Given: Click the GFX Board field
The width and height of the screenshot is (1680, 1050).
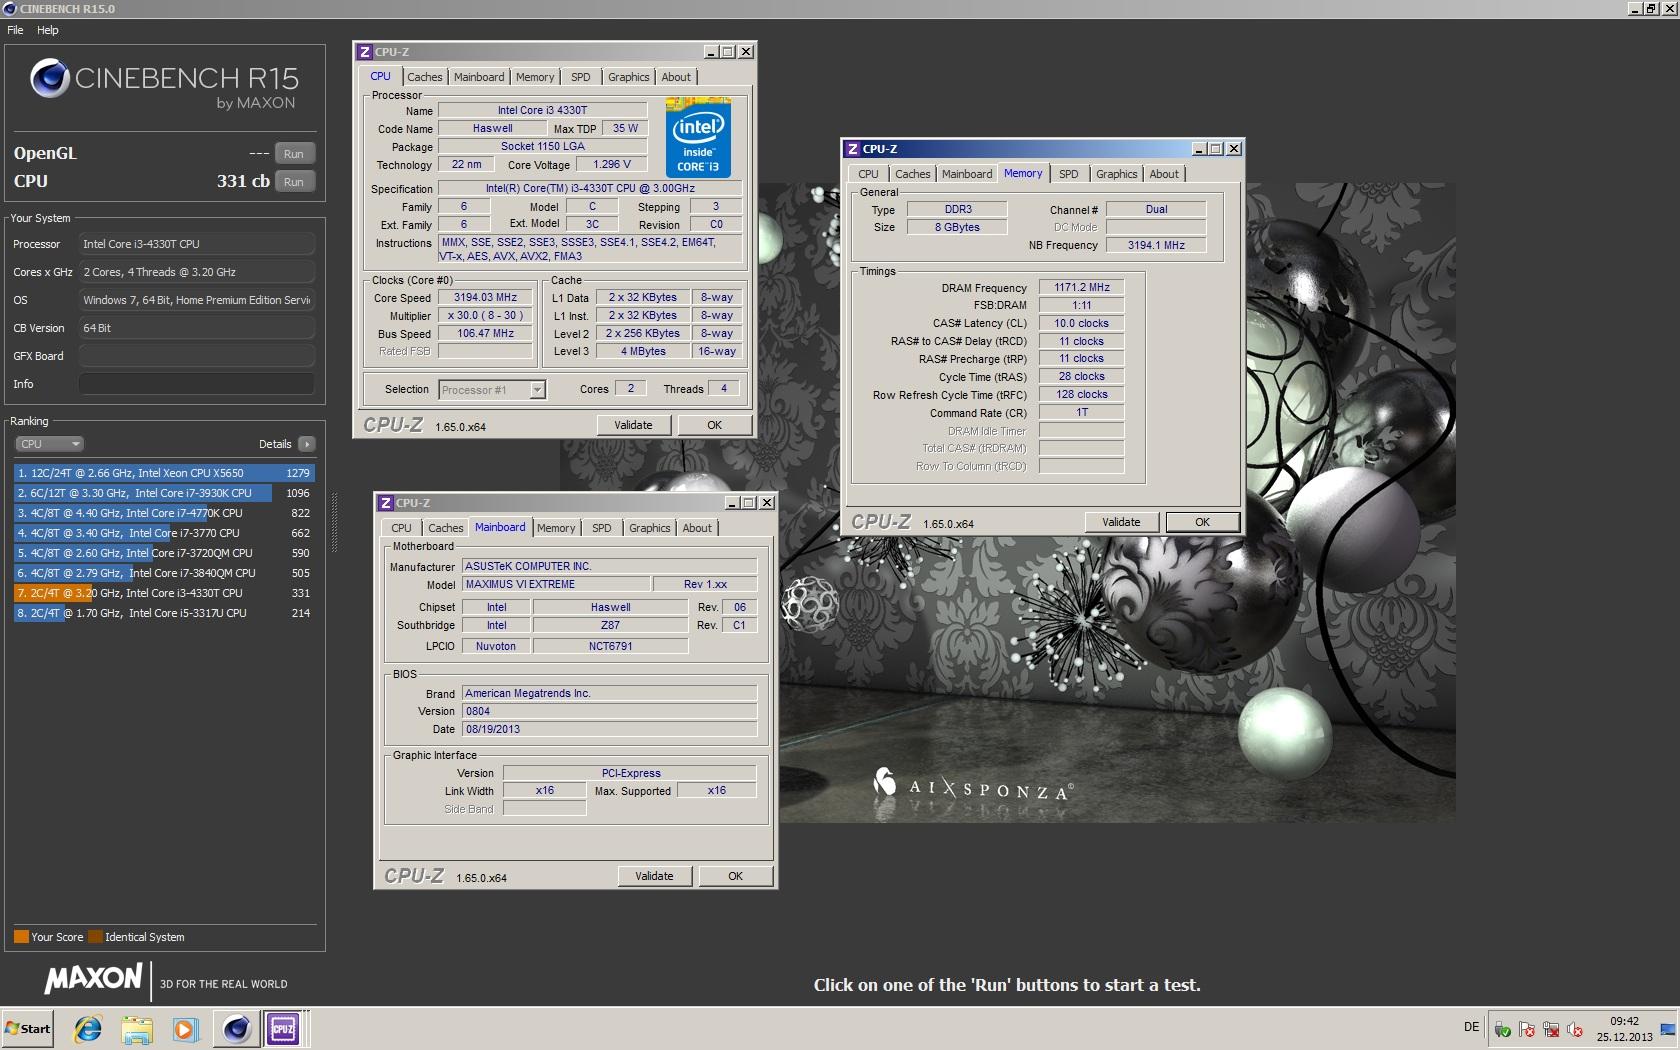Looking at the screenshot, I should pyautogui.click(x=197, y=356).
